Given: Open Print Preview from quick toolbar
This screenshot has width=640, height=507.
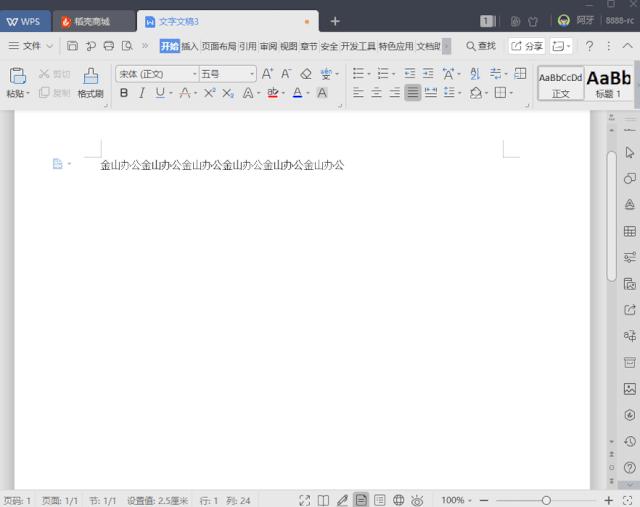Looking at the screenshot, I should pyautogui.click(x=127, y=46).
